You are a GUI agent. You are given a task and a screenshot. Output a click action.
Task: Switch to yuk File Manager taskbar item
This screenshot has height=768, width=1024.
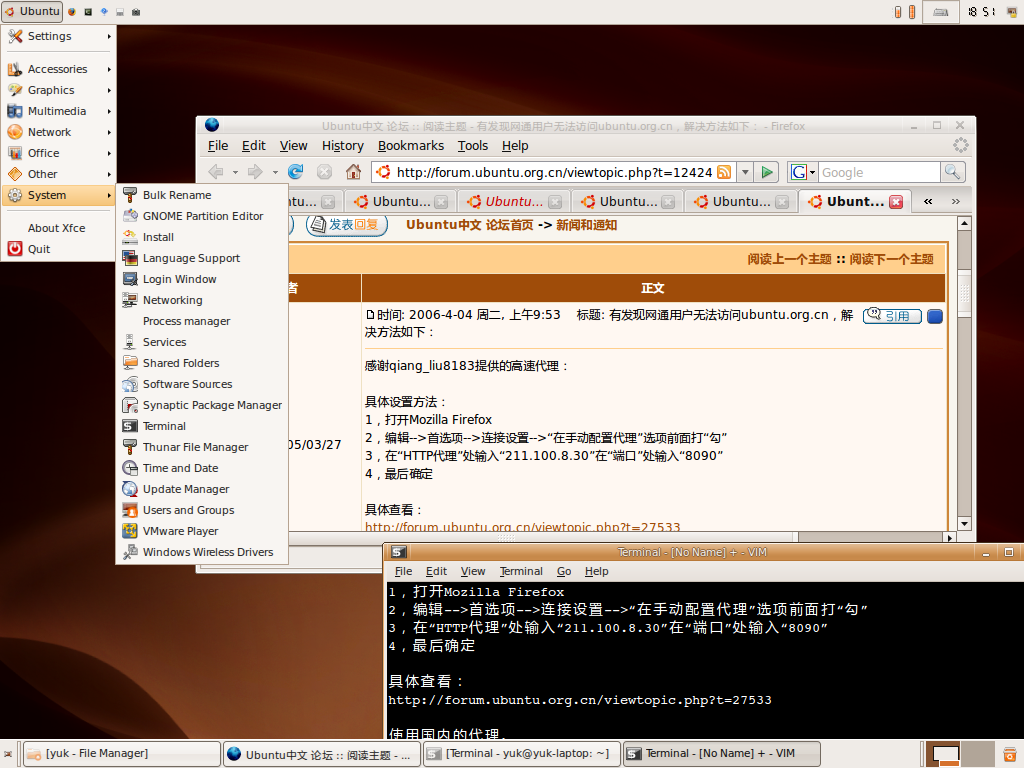coord(122,754)
